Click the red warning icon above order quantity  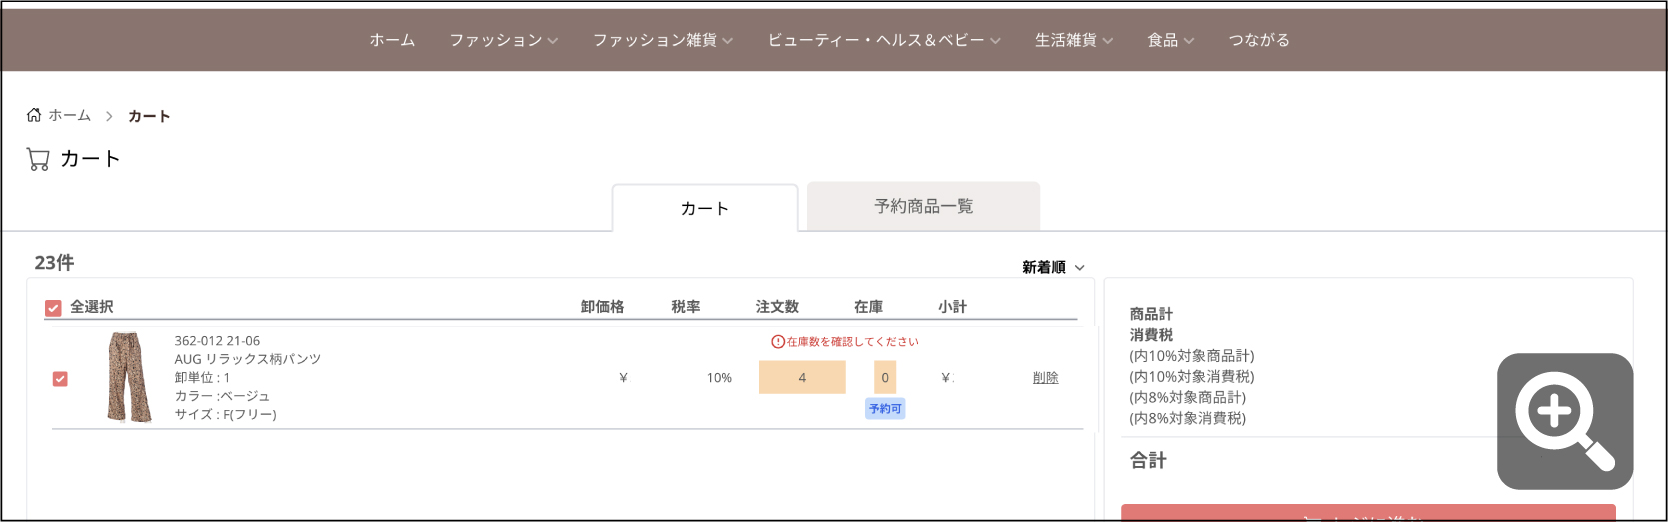point(778,341)
